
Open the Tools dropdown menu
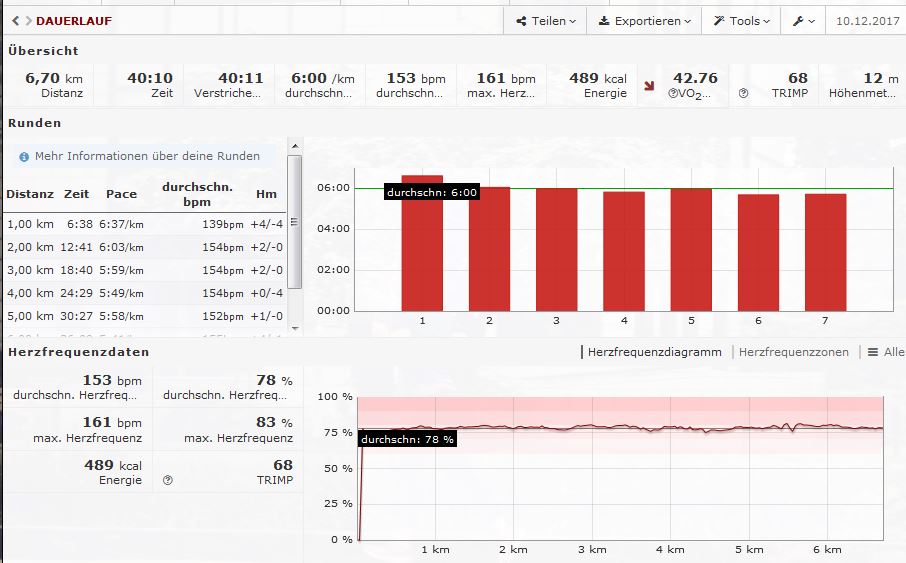click(x=742, y=21)
